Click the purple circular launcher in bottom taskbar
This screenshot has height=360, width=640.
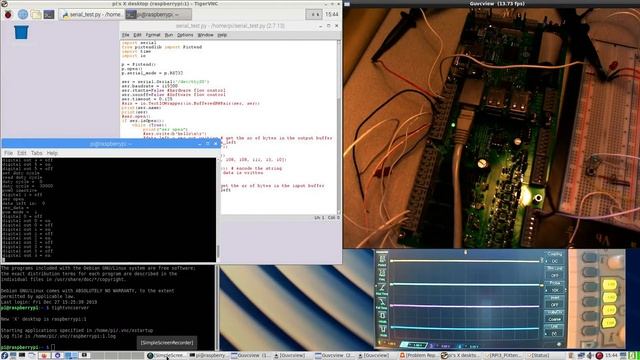click(58, 356)
